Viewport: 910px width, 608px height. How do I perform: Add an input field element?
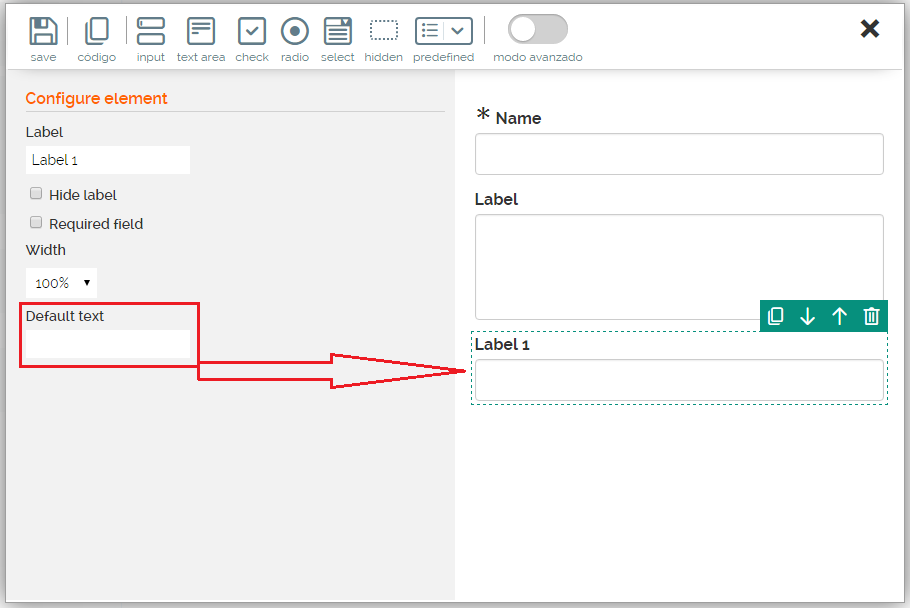[151, 31]
